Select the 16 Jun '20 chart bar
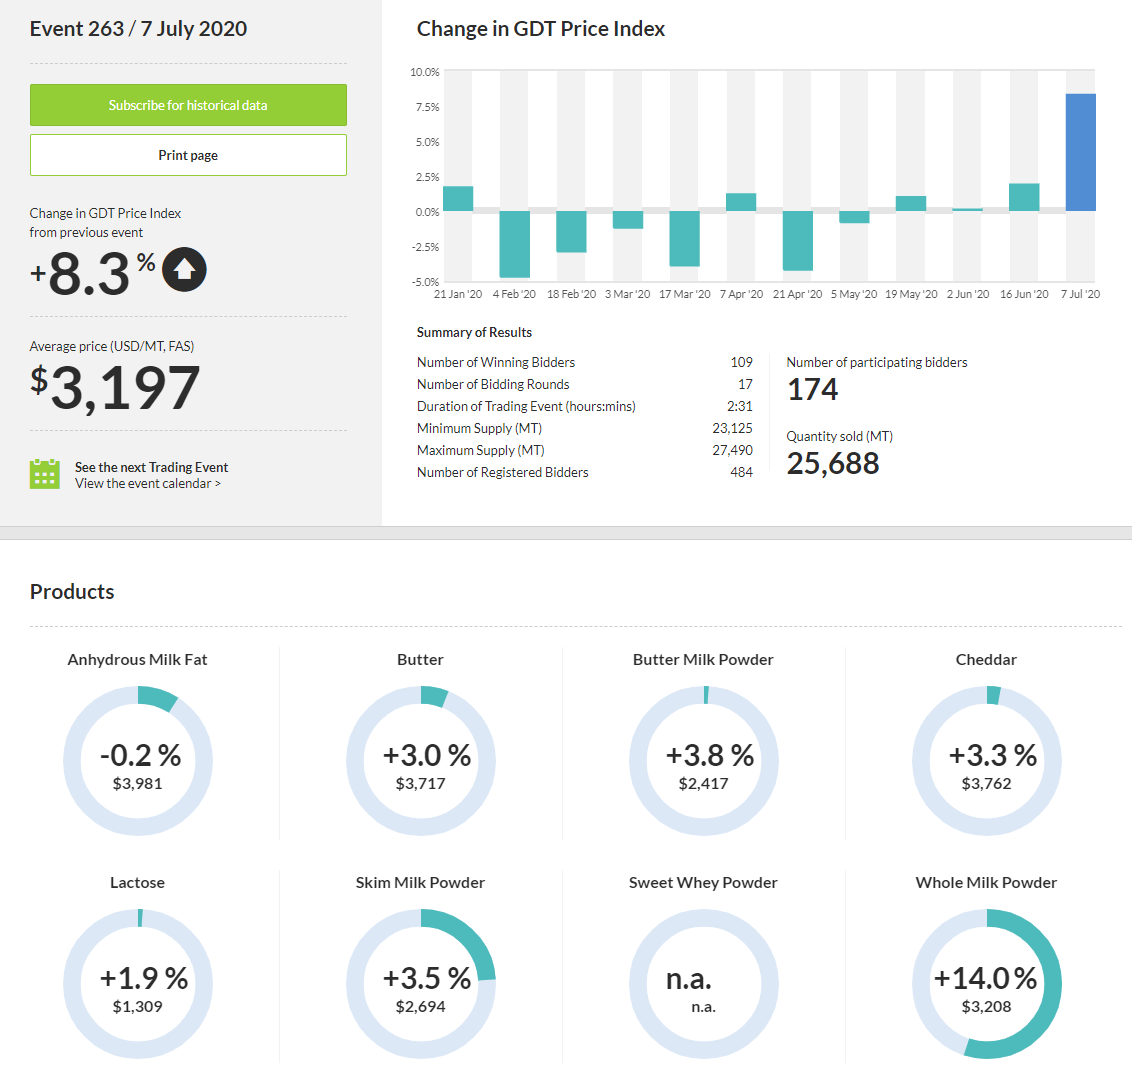This screenshot has width=1132, height=1080. tap(1024, 198)
